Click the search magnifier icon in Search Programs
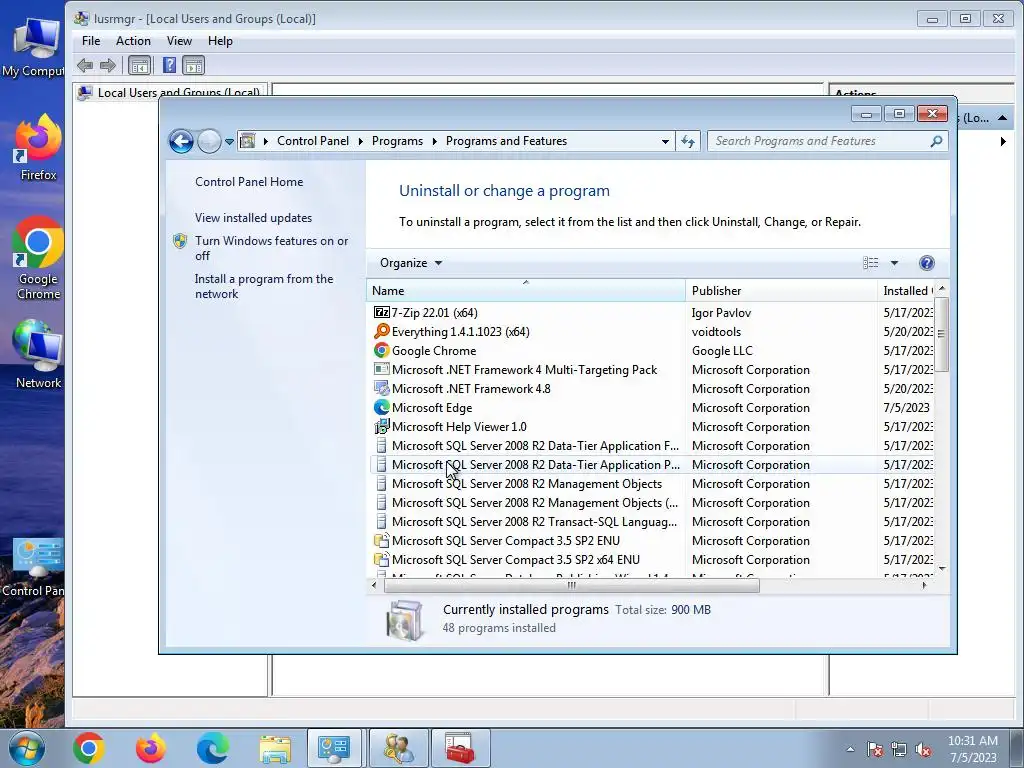Screen dimensions: 1024x768 [936, 141]
